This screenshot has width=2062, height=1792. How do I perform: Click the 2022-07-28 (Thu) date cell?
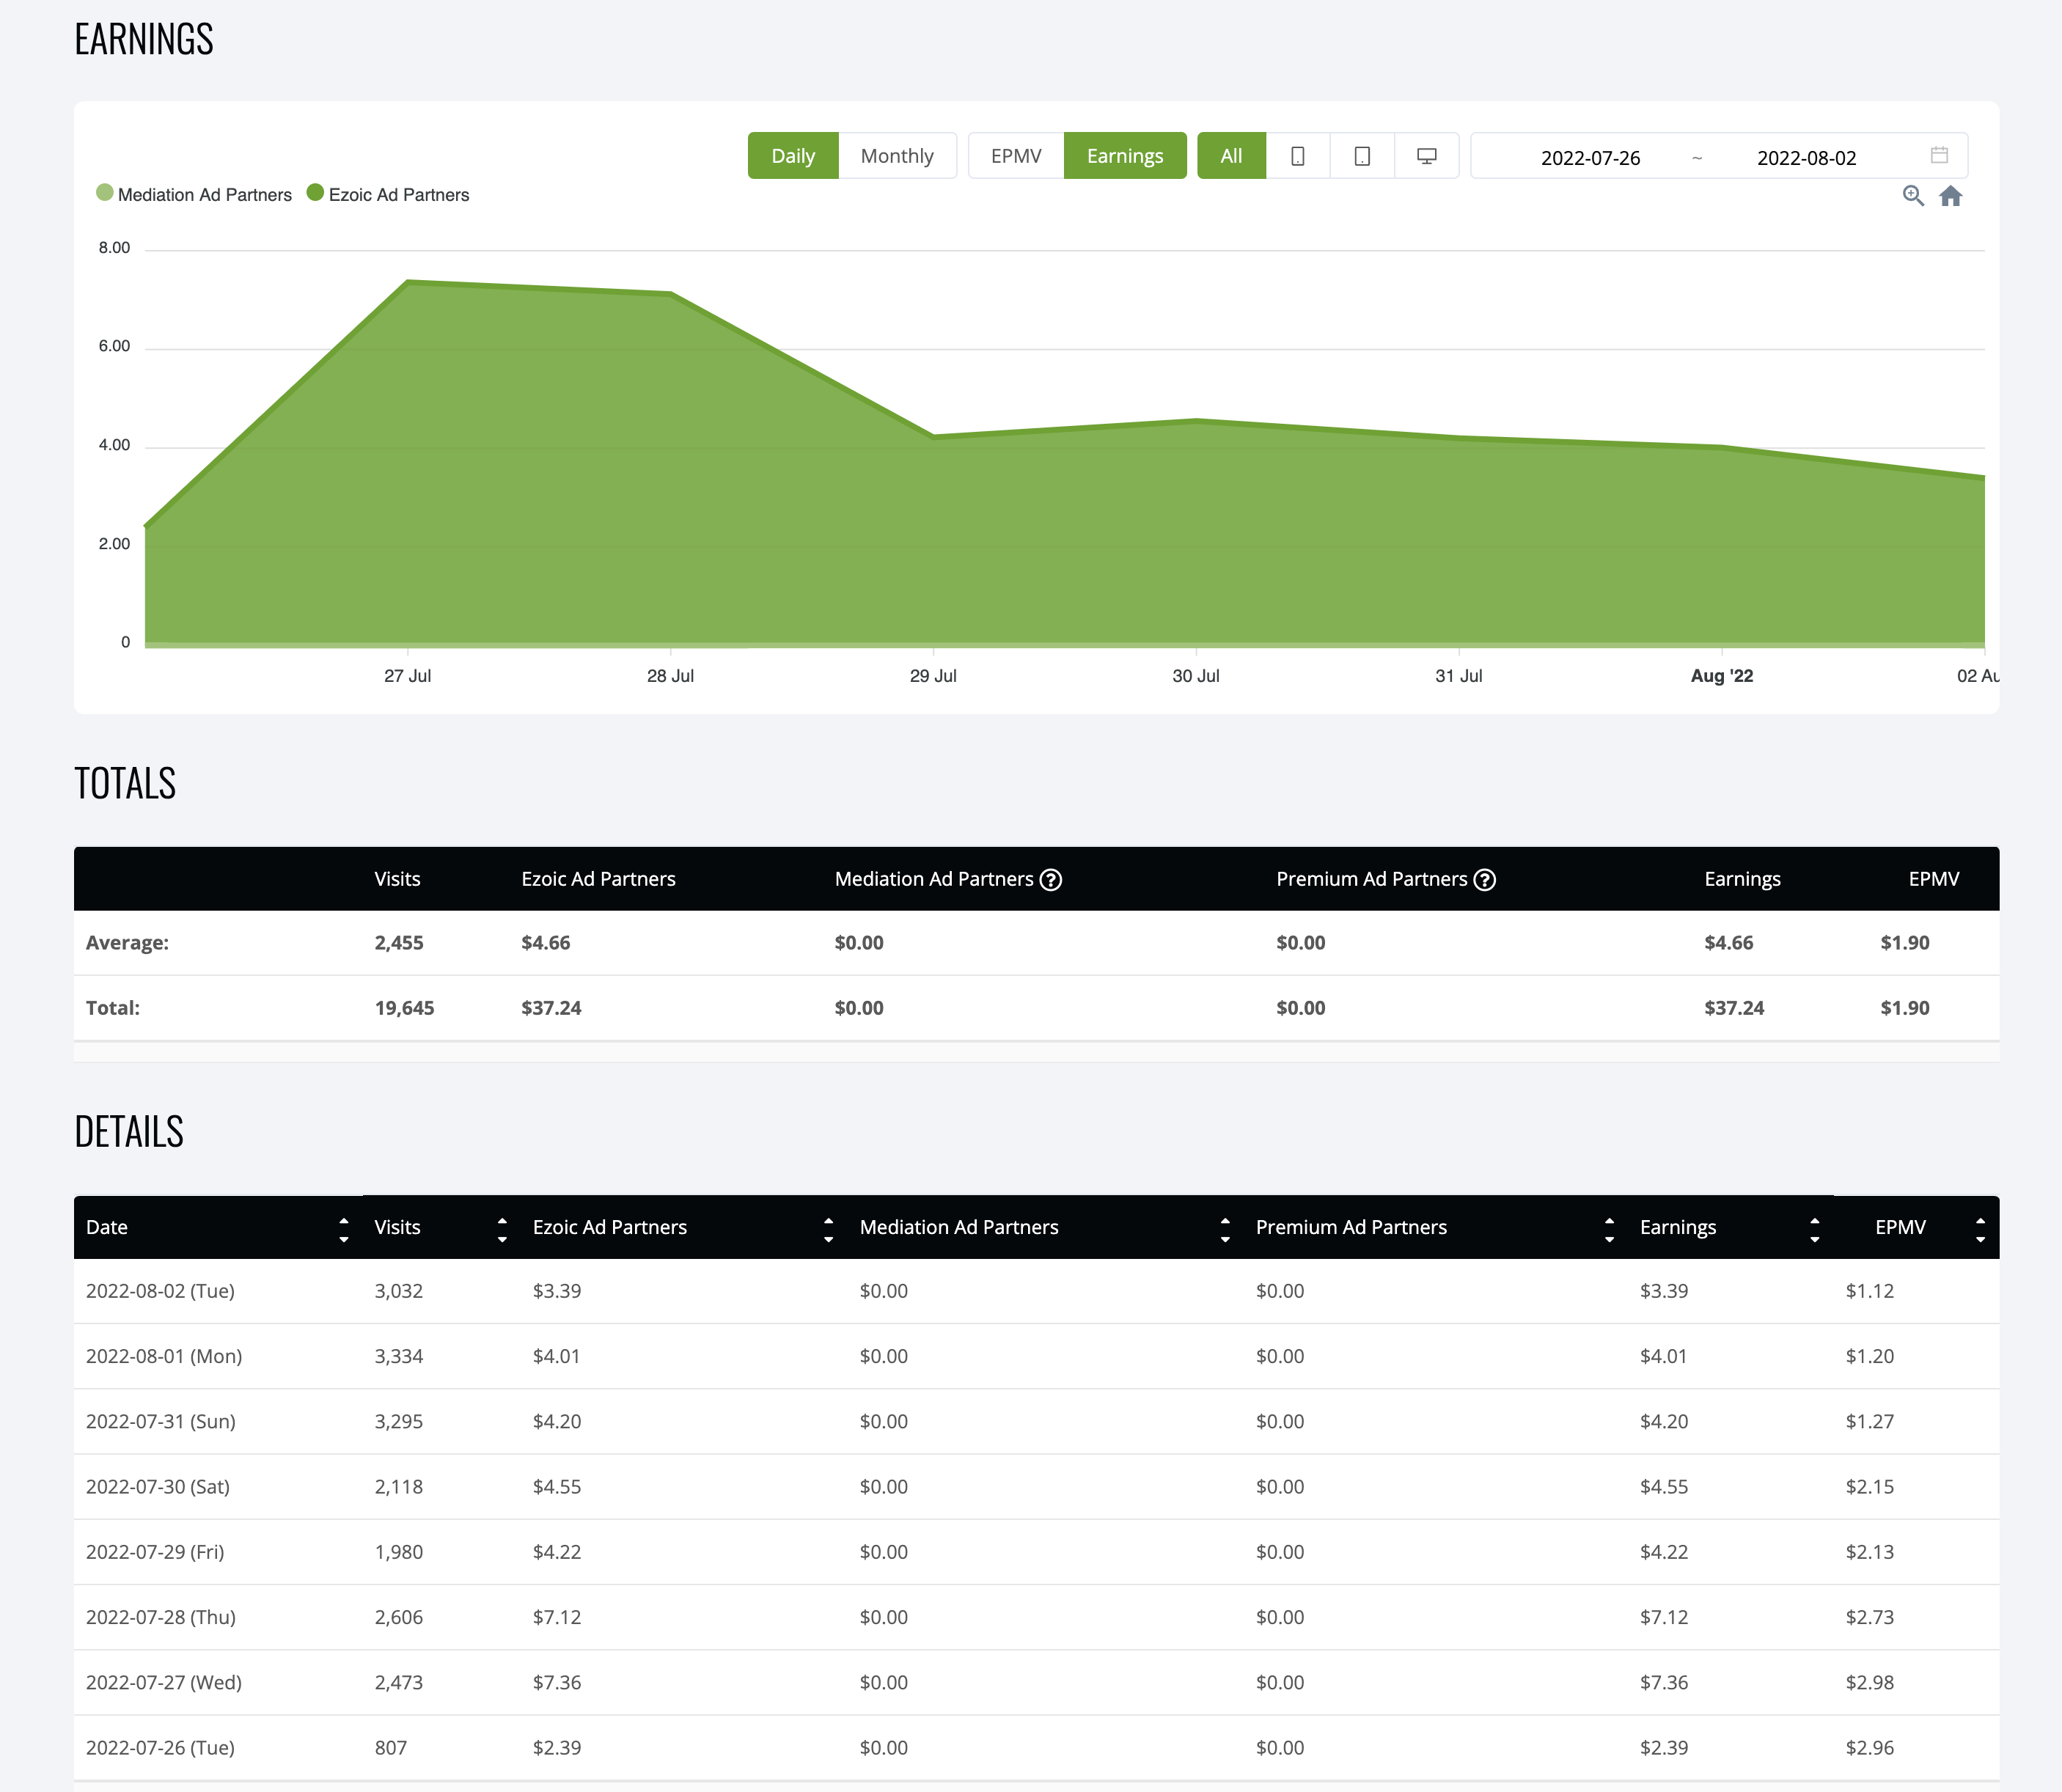click(161, 1617)
